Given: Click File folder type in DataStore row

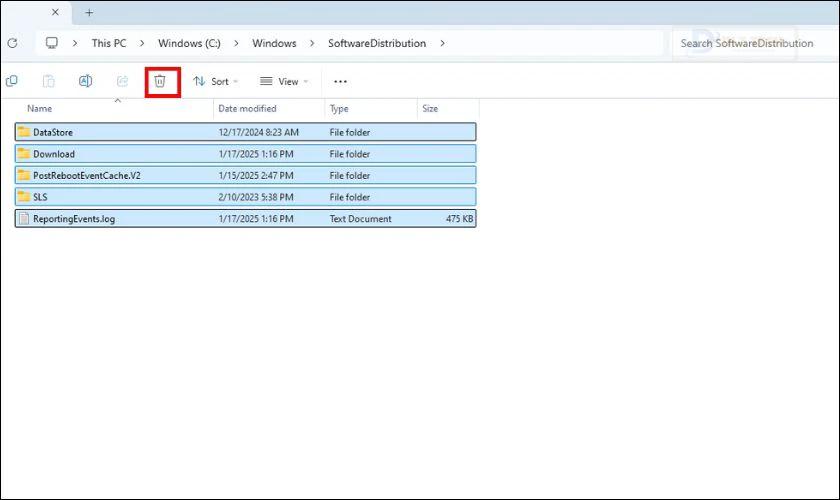Looking at the screenshot, I should [349, 132].
